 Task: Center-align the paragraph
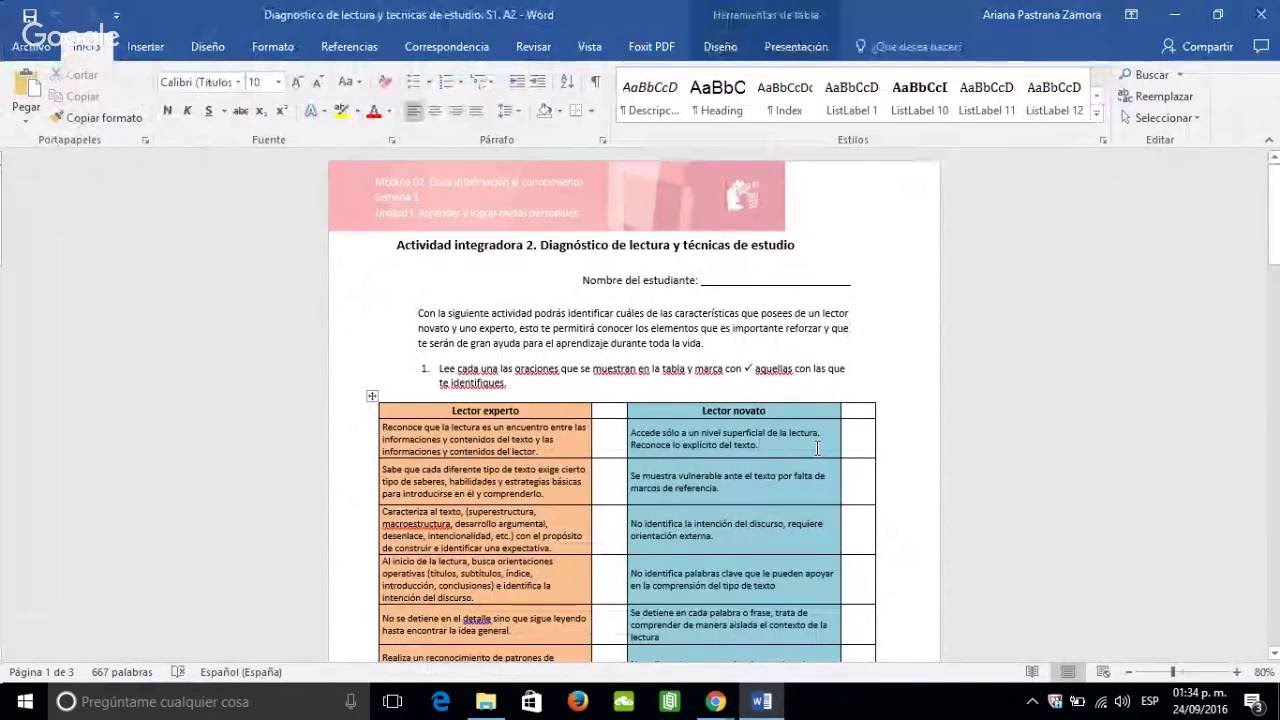(434, 111)
